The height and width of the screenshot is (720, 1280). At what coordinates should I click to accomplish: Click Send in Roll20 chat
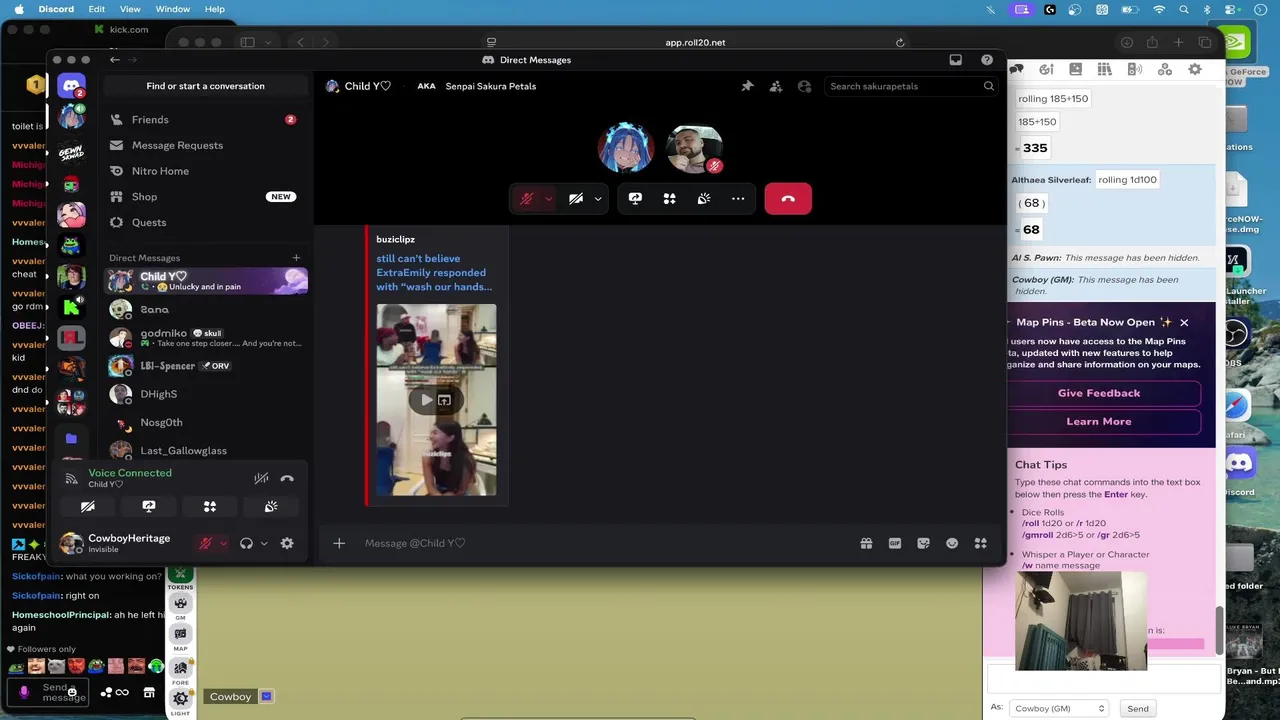pos(1138,708)
